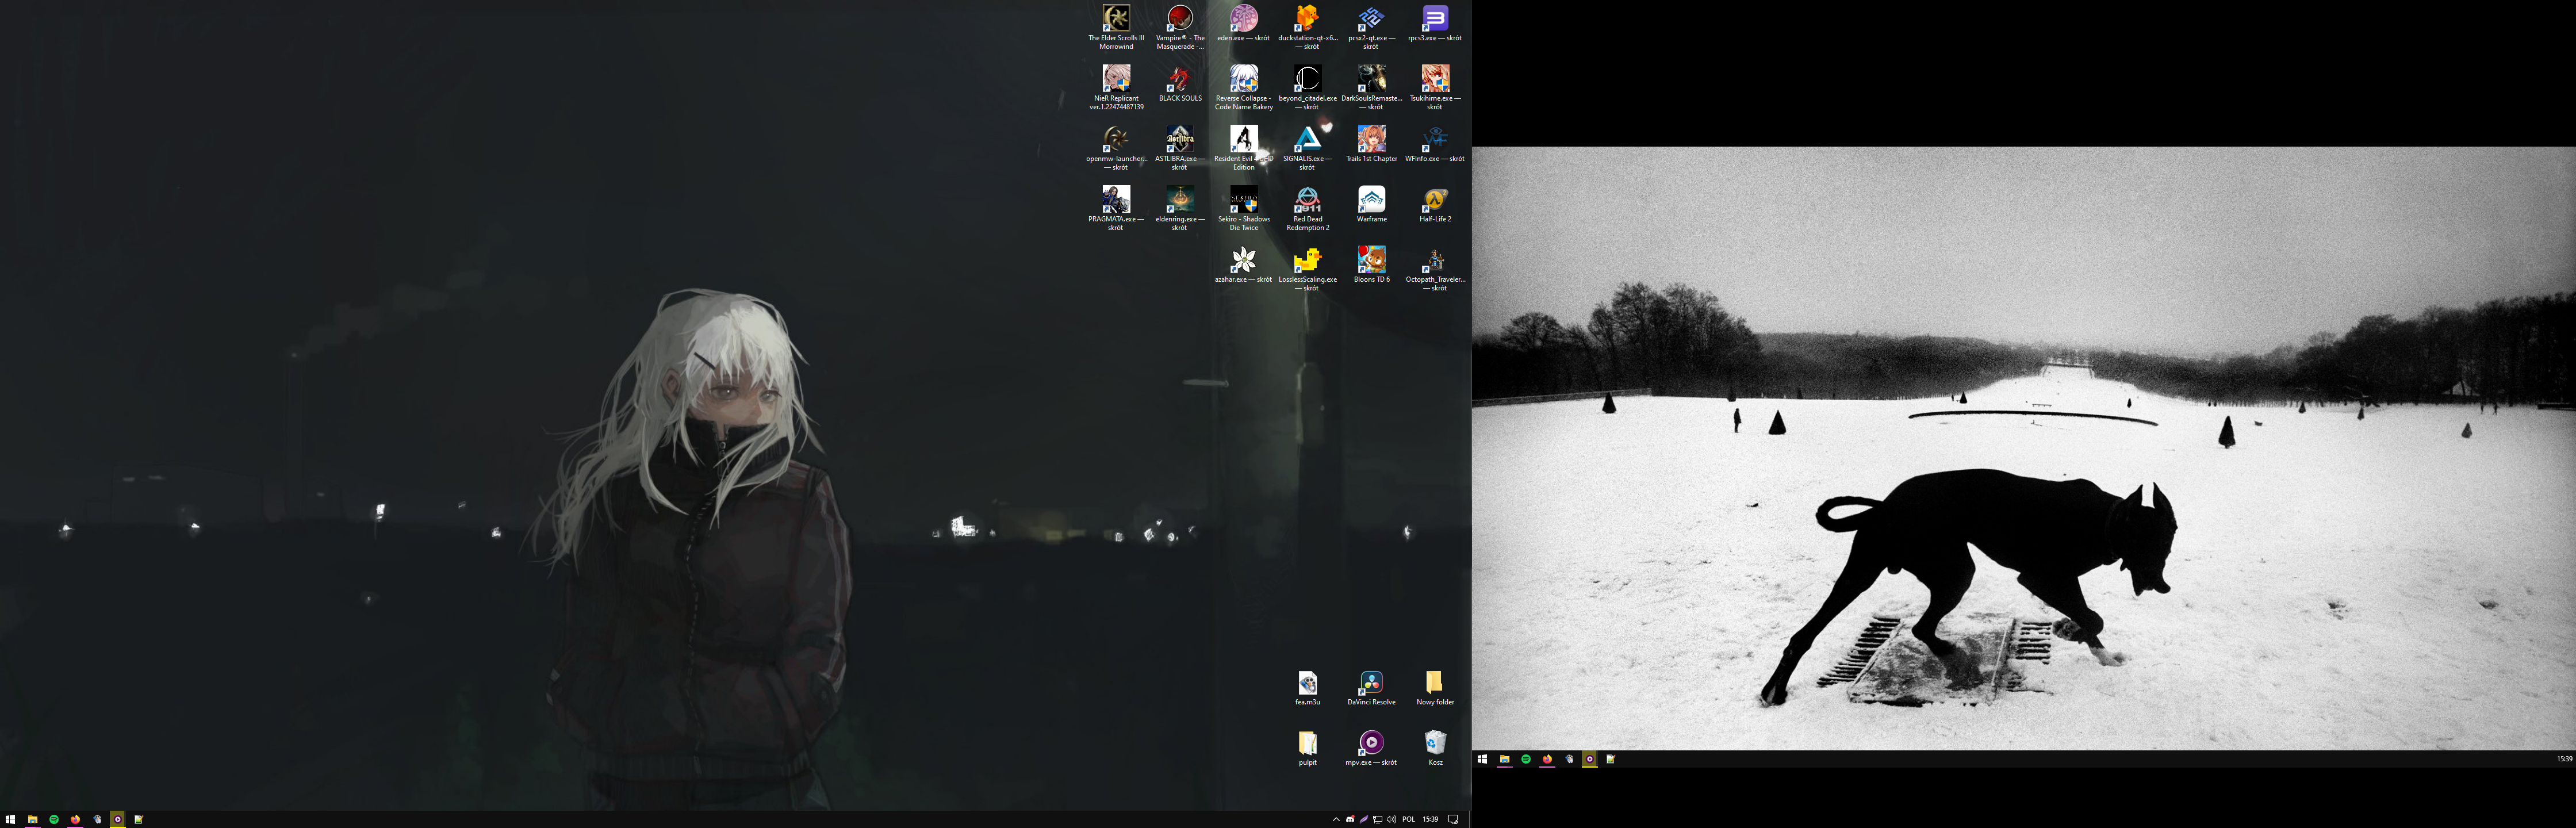Select the Resident Evil 4 UHD Edition icon

[1244, 148]
